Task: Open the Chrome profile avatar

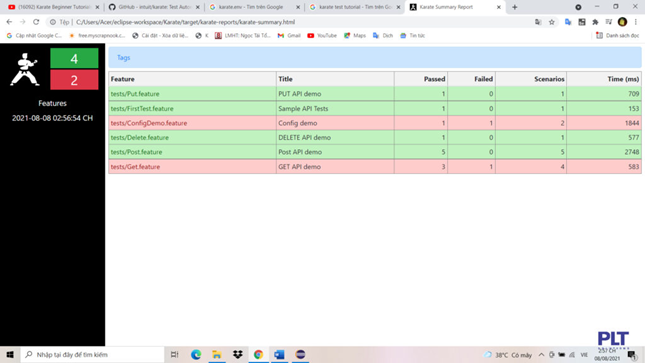Action: click(x=622, y=22)
